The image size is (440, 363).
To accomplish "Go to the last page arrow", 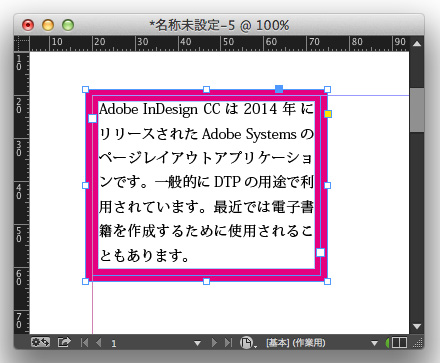I will [228, 342].
